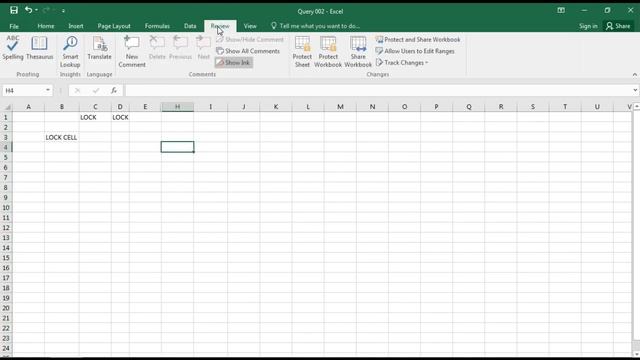Select Protect and Share Workbook
The height and width of the screenshot is (360, 640).
[x=418, y=40]
